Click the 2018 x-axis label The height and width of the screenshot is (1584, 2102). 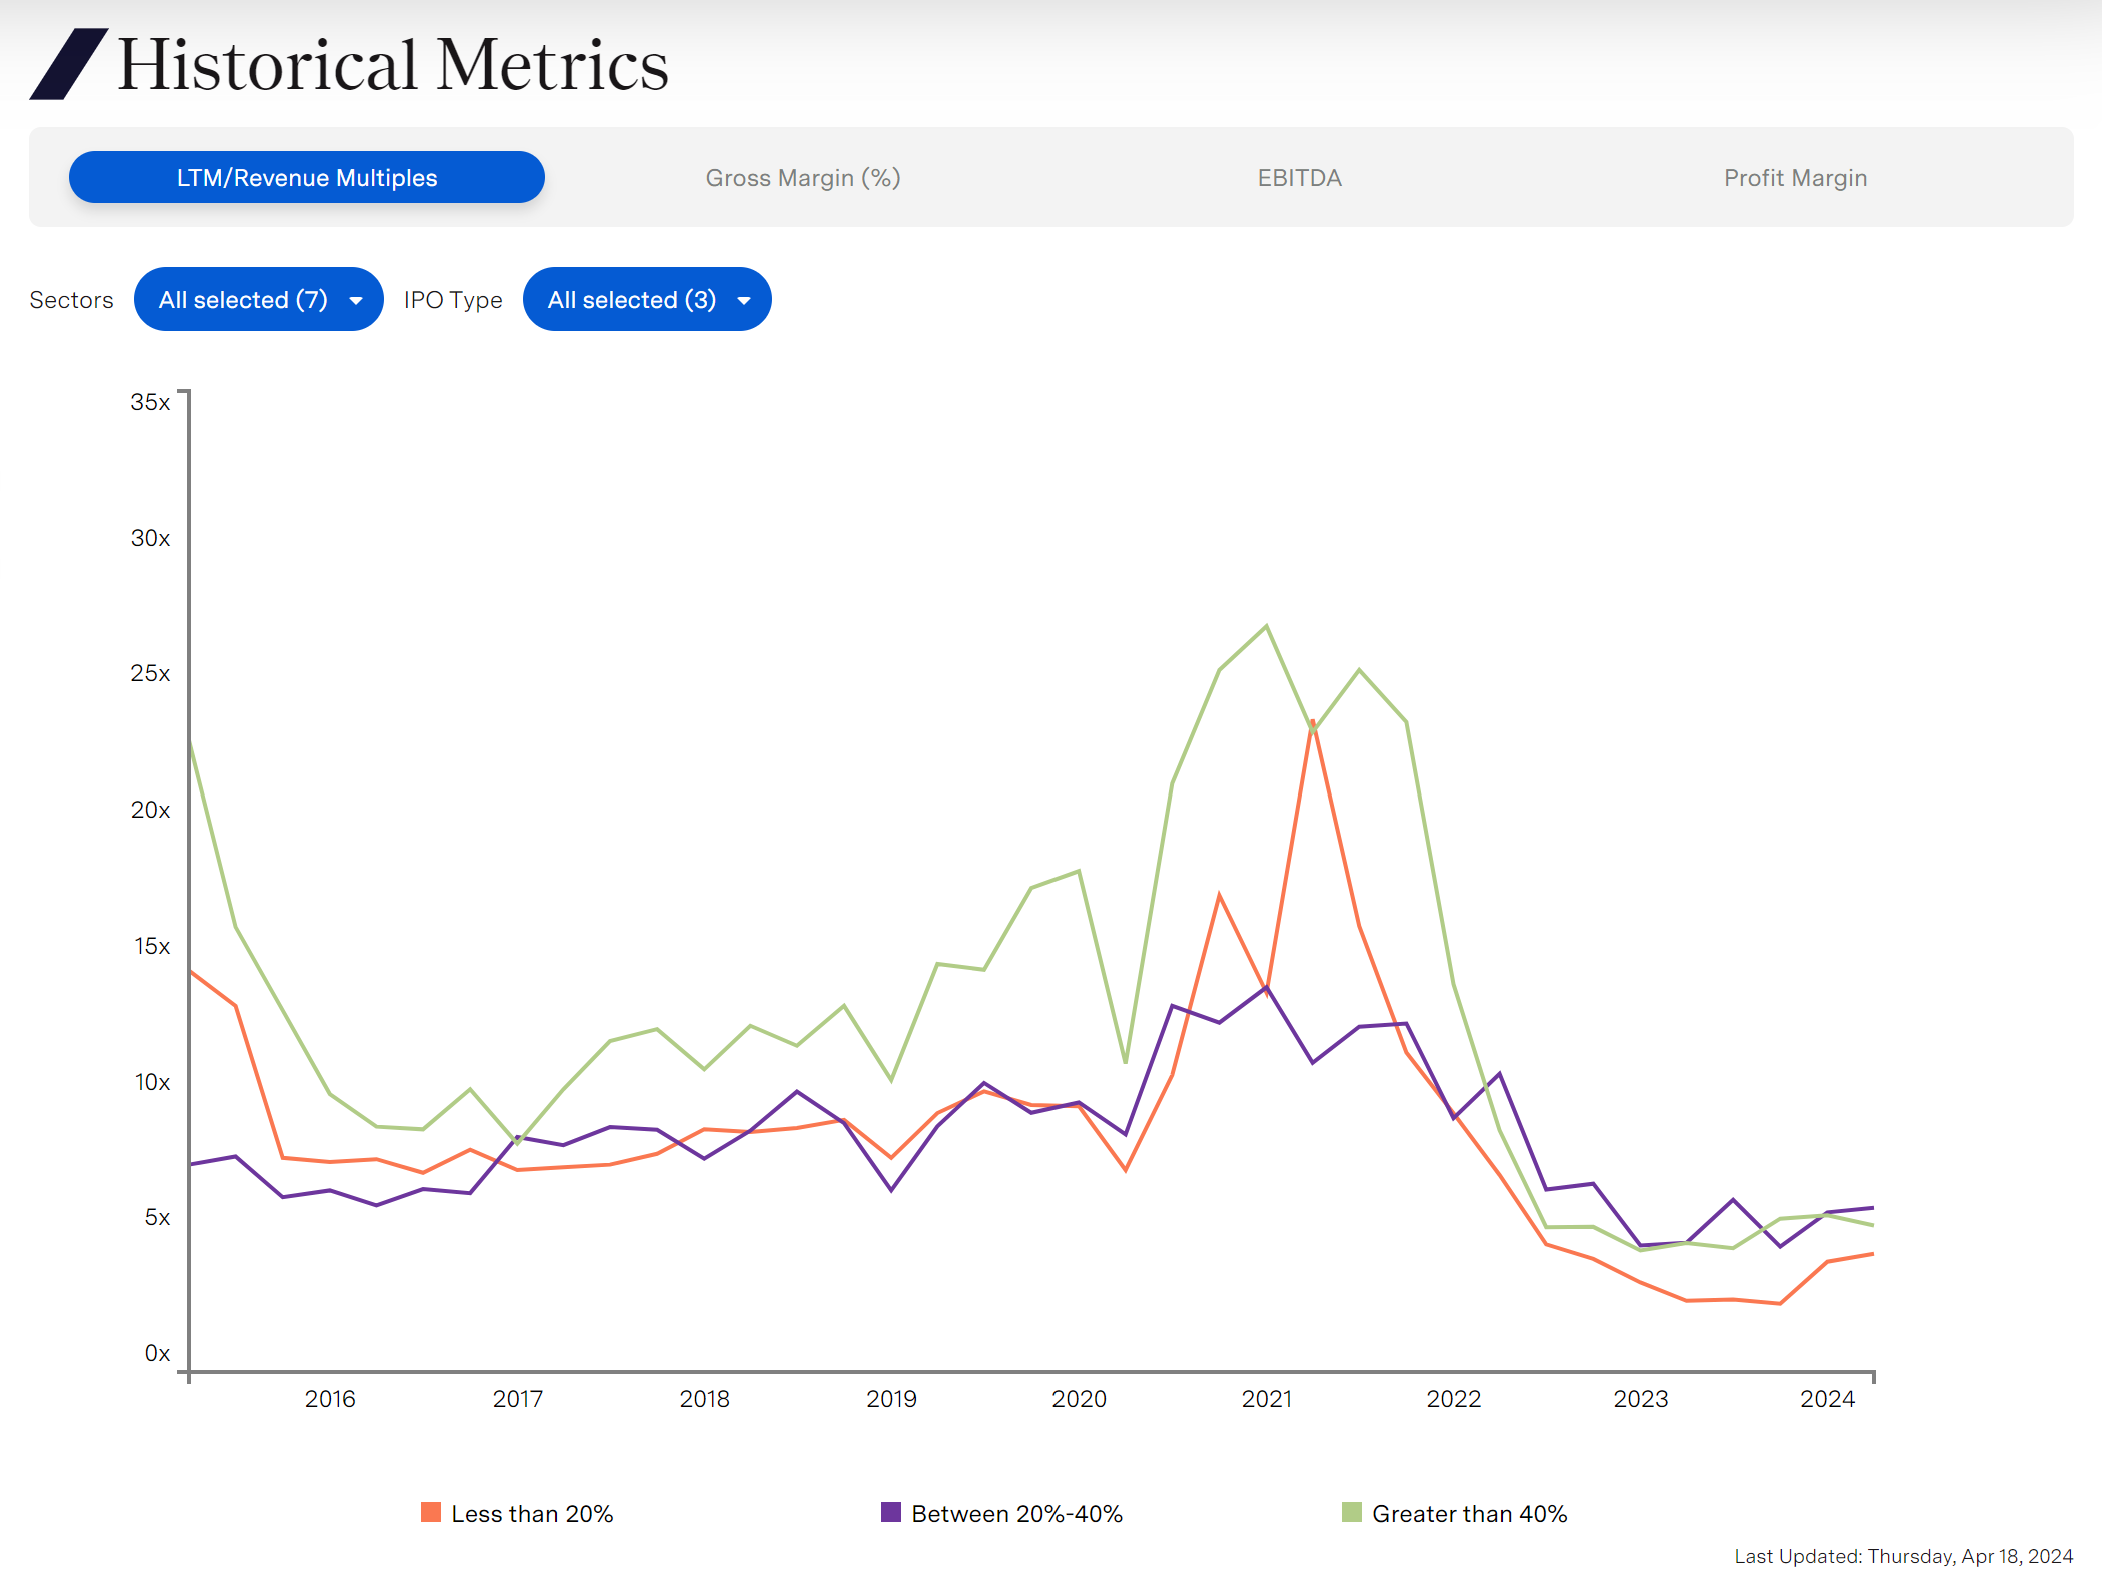click(x=705, y=1399)
